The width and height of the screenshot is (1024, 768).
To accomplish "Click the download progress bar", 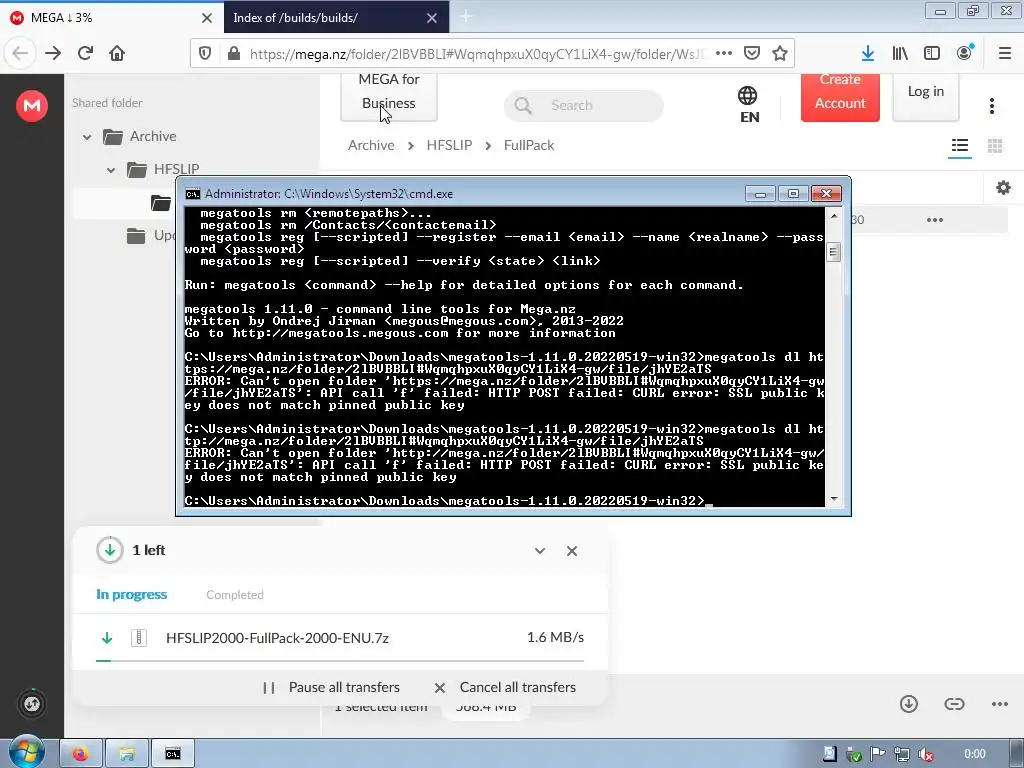I will (340, 661).
